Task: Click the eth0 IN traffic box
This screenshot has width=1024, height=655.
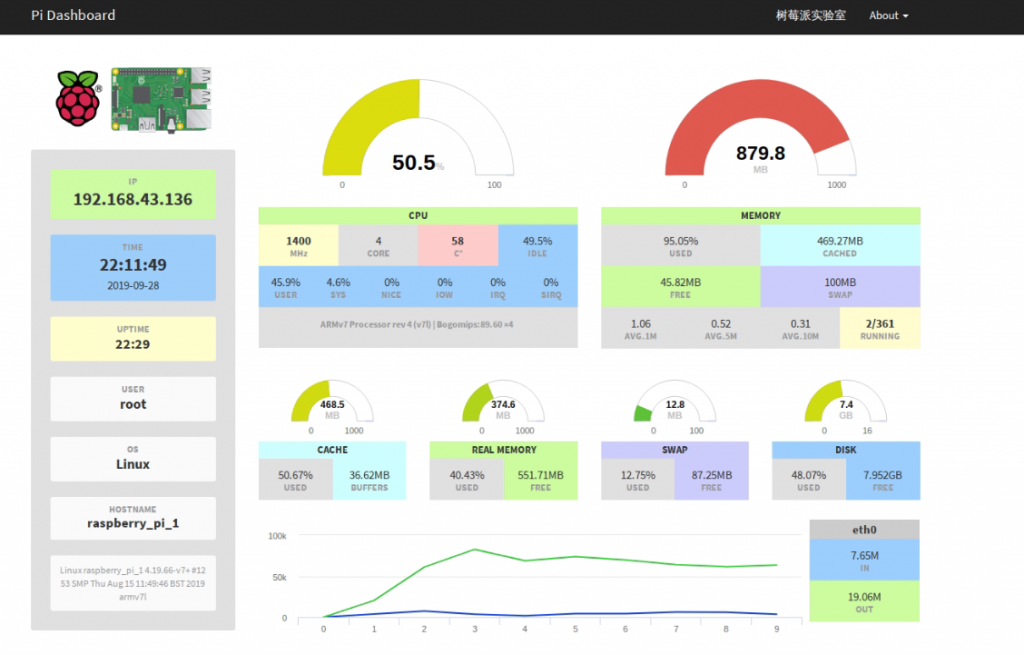Action: pos(865,560)
